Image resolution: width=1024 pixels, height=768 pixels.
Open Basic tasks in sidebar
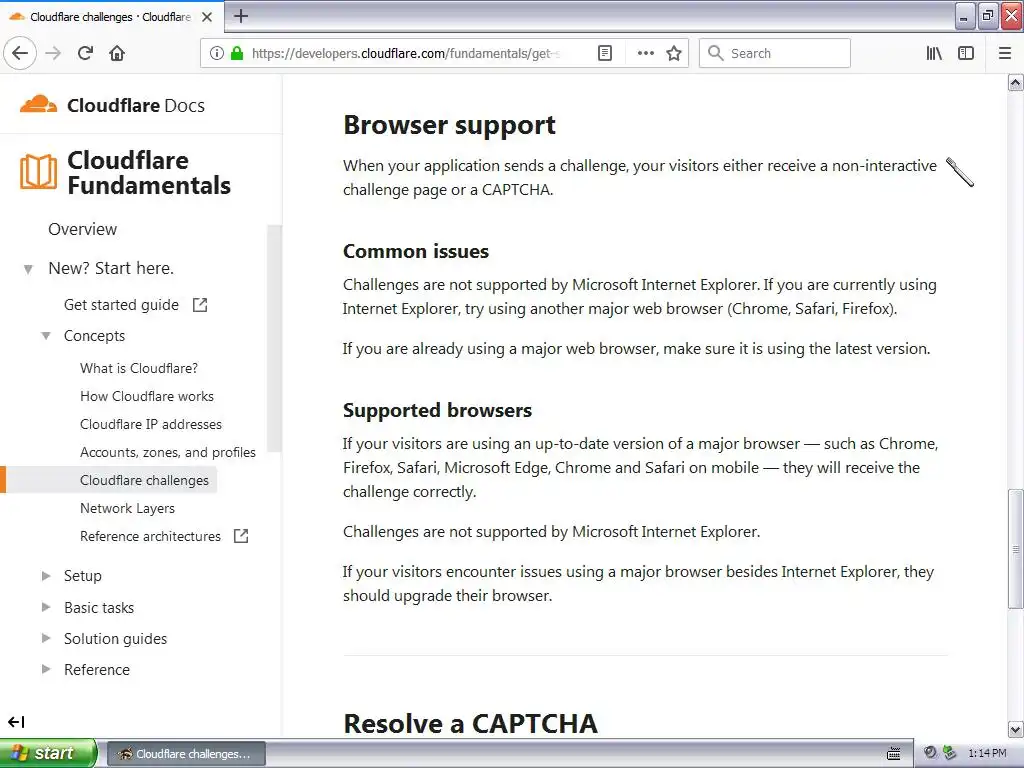click(99, 608)
